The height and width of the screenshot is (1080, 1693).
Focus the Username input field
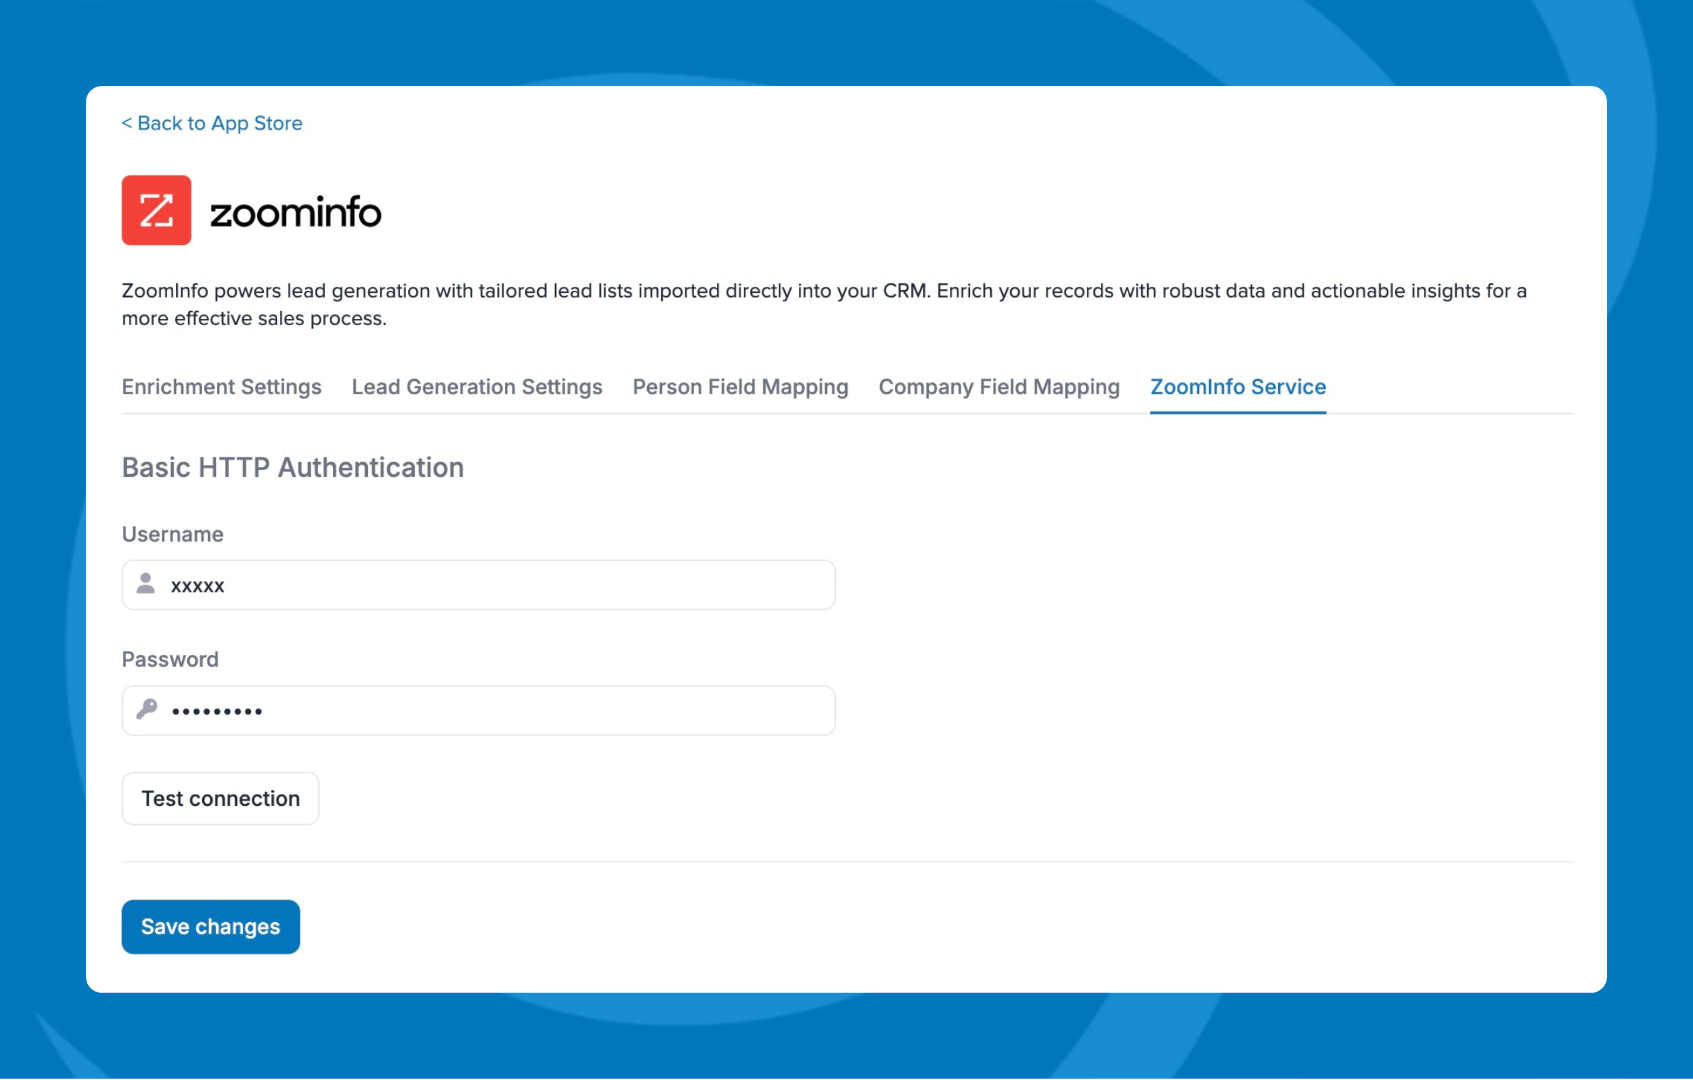pyautogui.click(x=500, y=585)
